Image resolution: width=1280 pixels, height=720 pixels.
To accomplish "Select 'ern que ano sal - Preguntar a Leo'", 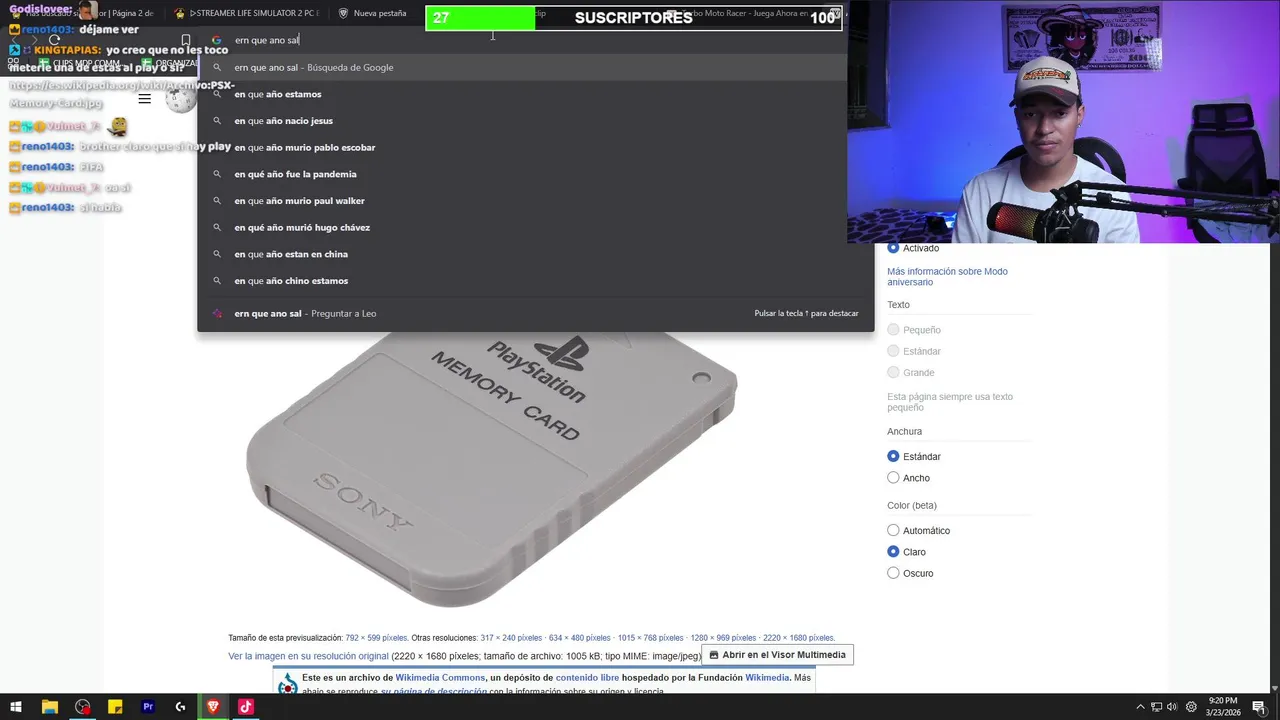I will tap(535, 313).
